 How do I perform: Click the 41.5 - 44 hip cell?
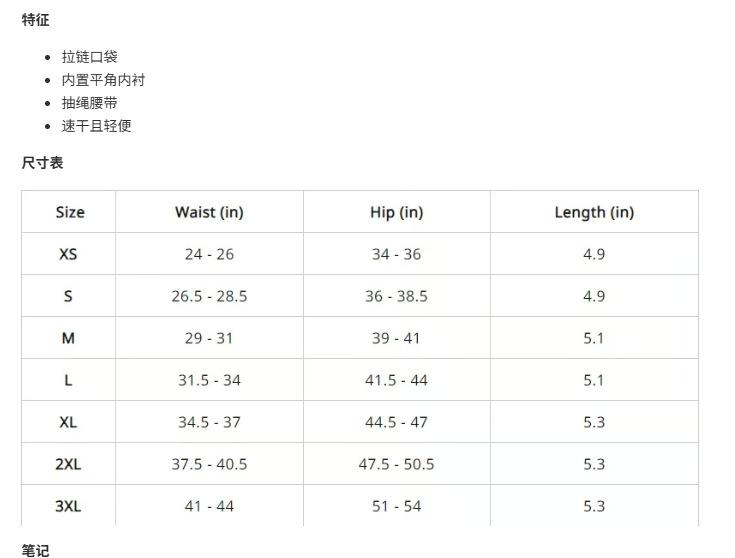click(396, 380)
